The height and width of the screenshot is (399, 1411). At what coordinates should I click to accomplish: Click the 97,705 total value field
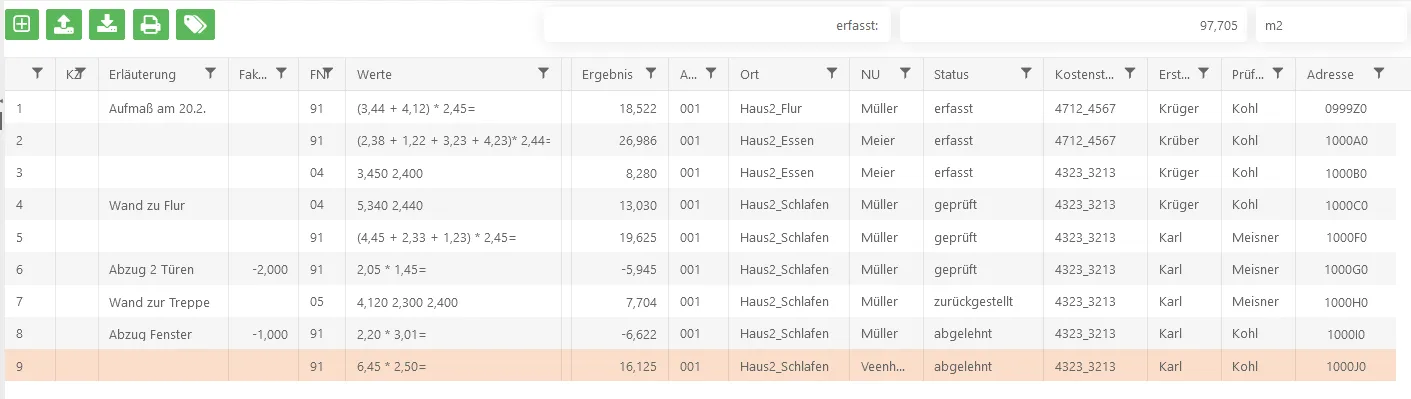click(x=1074, y=26)
